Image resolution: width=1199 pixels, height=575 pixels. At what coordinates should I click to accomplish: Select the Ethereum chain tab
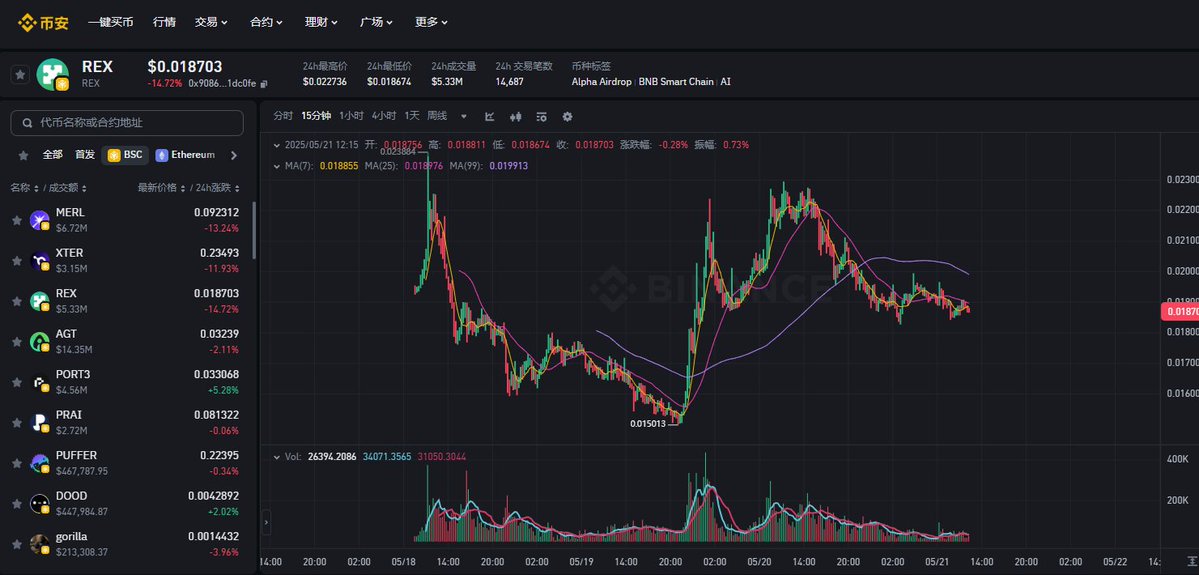[185, 155]
